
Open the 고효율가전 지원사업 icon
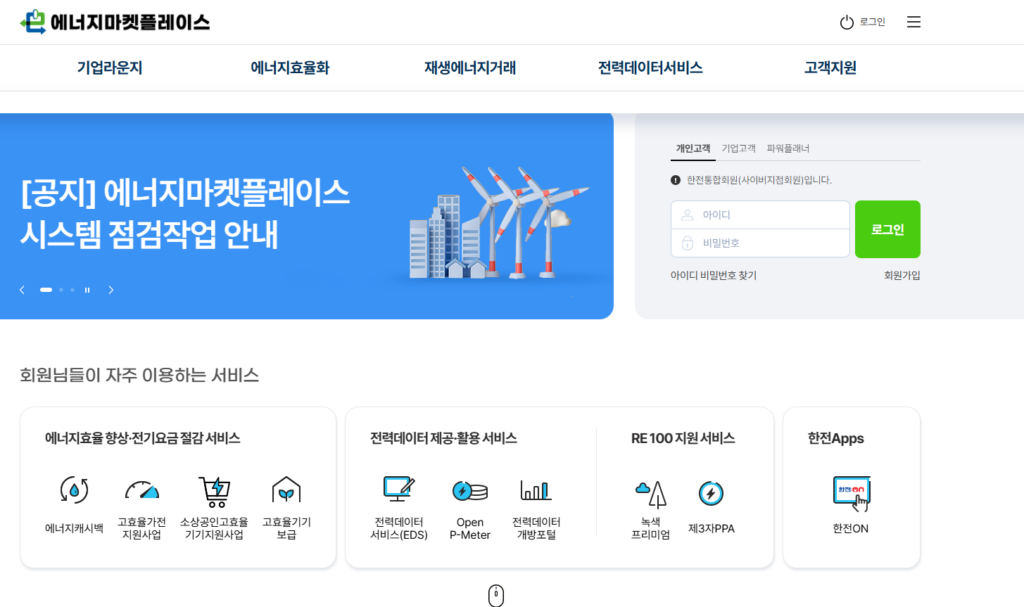[142, 490]
